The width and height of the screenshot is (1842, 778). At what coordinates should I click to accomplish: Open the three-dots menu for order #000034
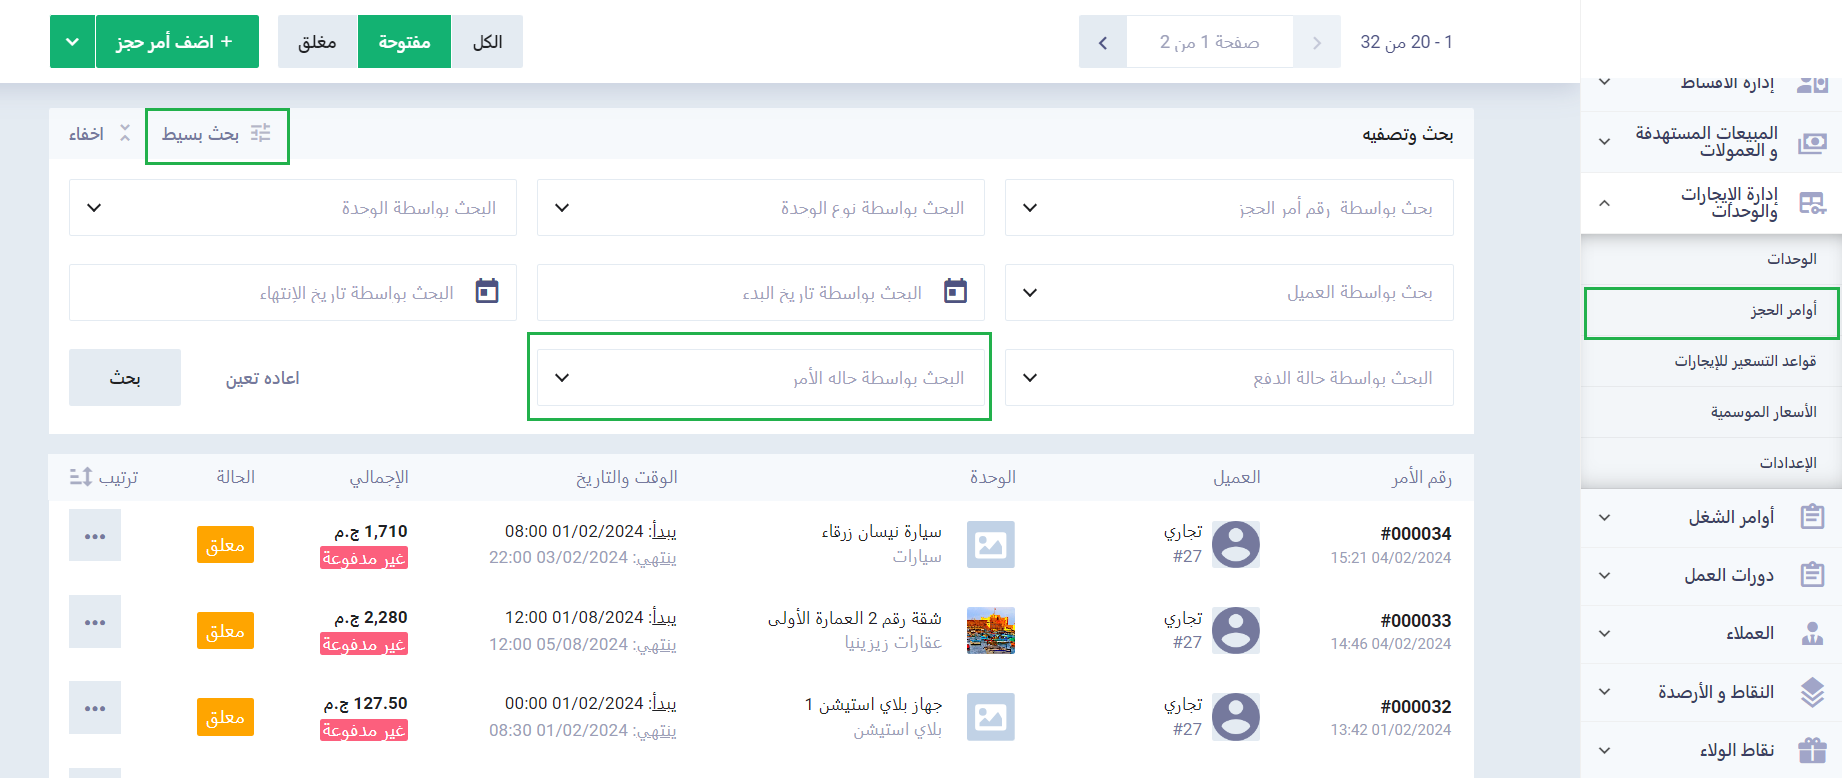click(x=95, y=536)
